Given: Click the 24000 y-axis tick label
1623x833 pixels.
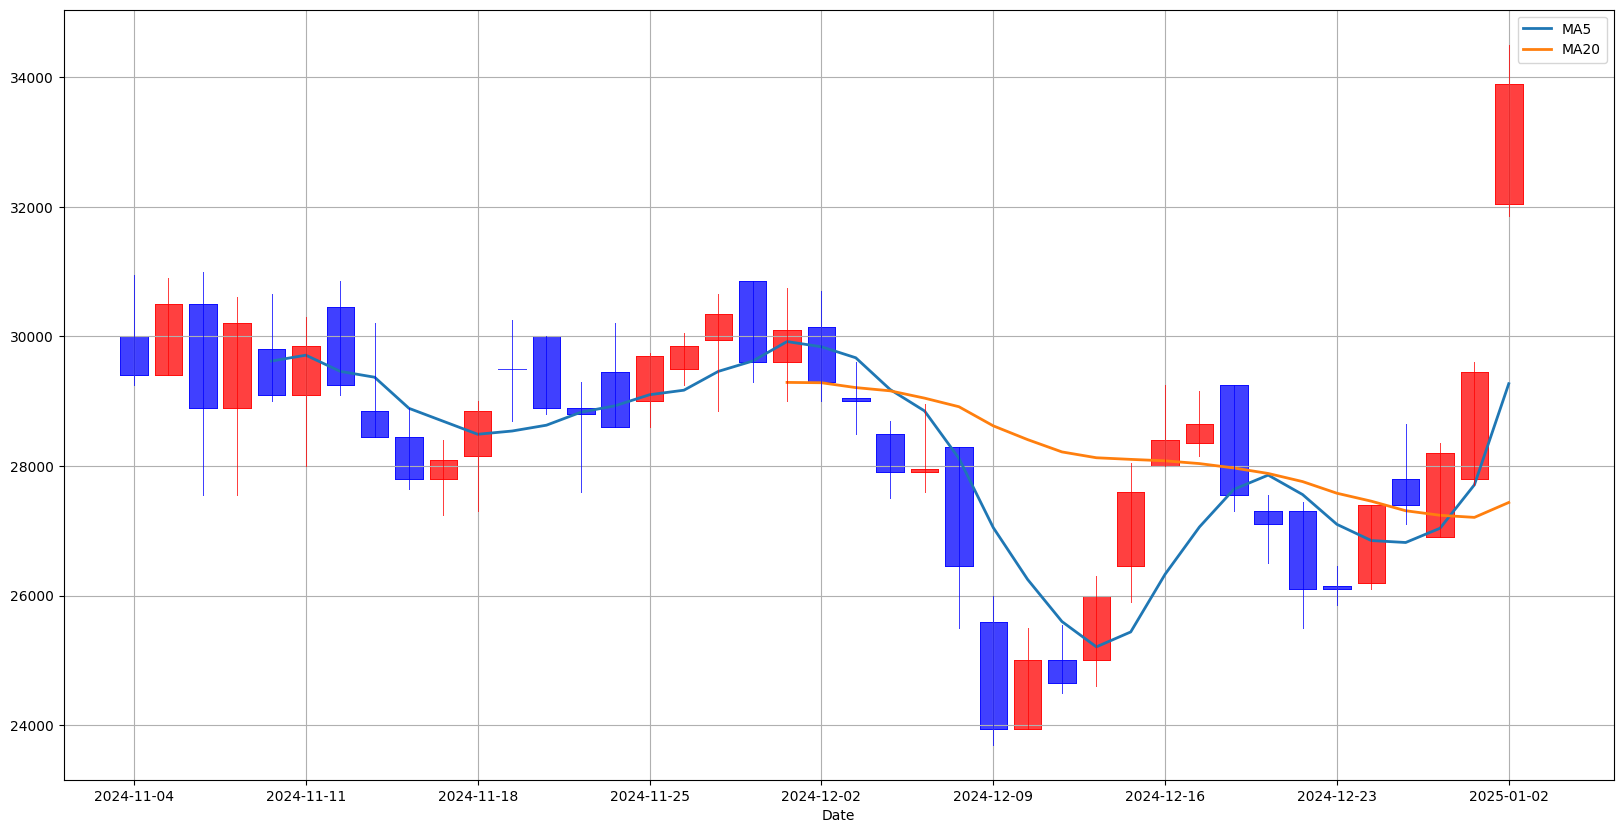Looking at the screenshot, I should coord(35,726).
